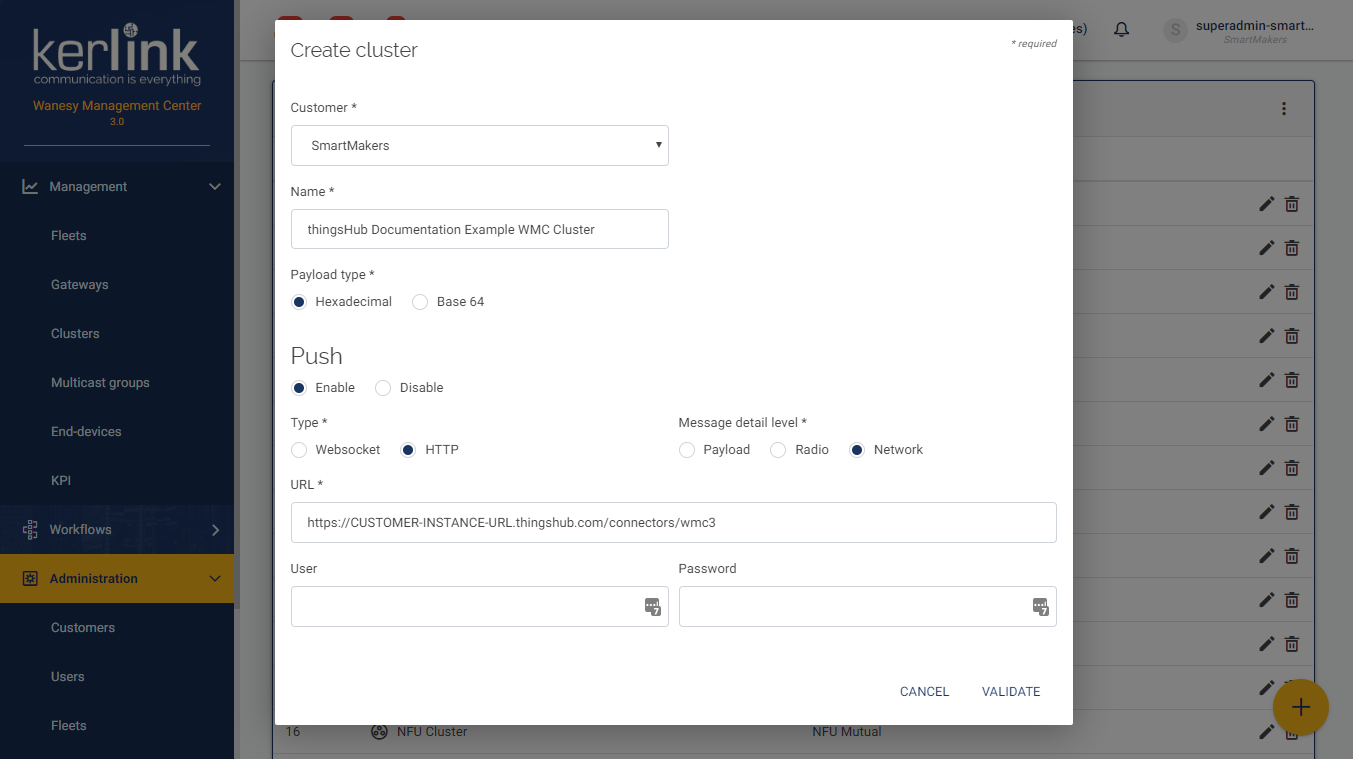Image resolution: width=1353 pixels, height=759 pixels.
Task: Choose the Websocket push type
Action: click(x=299, y=450)
